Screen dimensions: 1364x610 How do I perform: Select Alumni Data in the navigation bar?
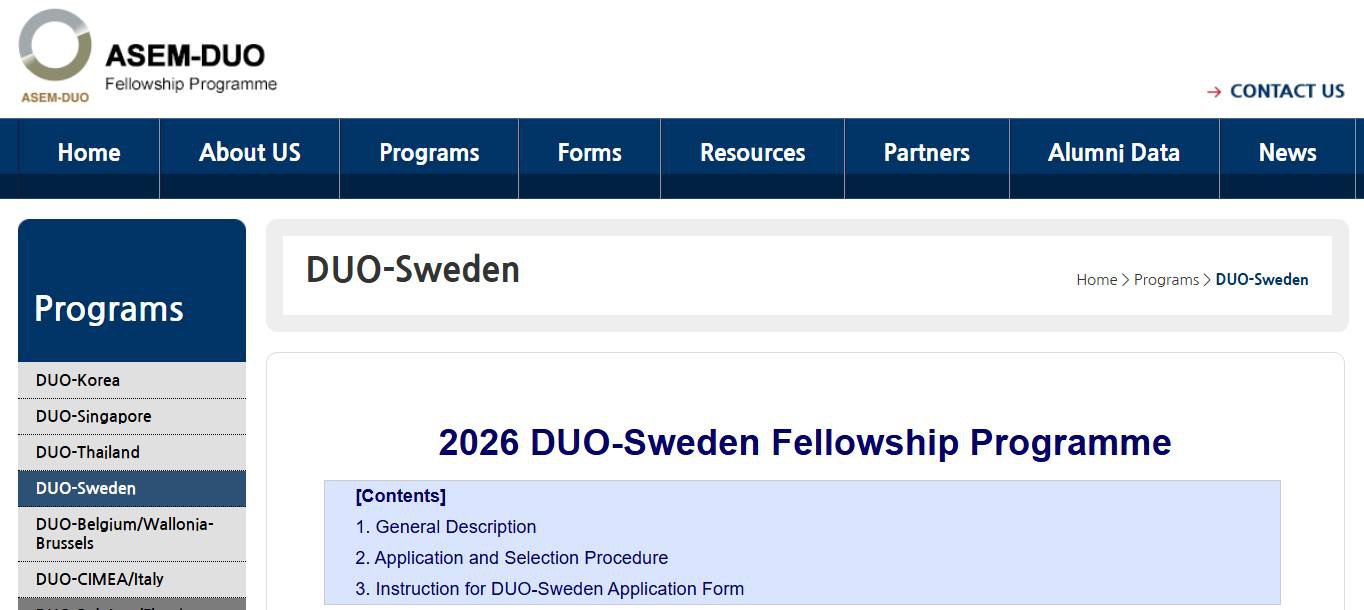pyautogui.click(x=1113, y=153)
